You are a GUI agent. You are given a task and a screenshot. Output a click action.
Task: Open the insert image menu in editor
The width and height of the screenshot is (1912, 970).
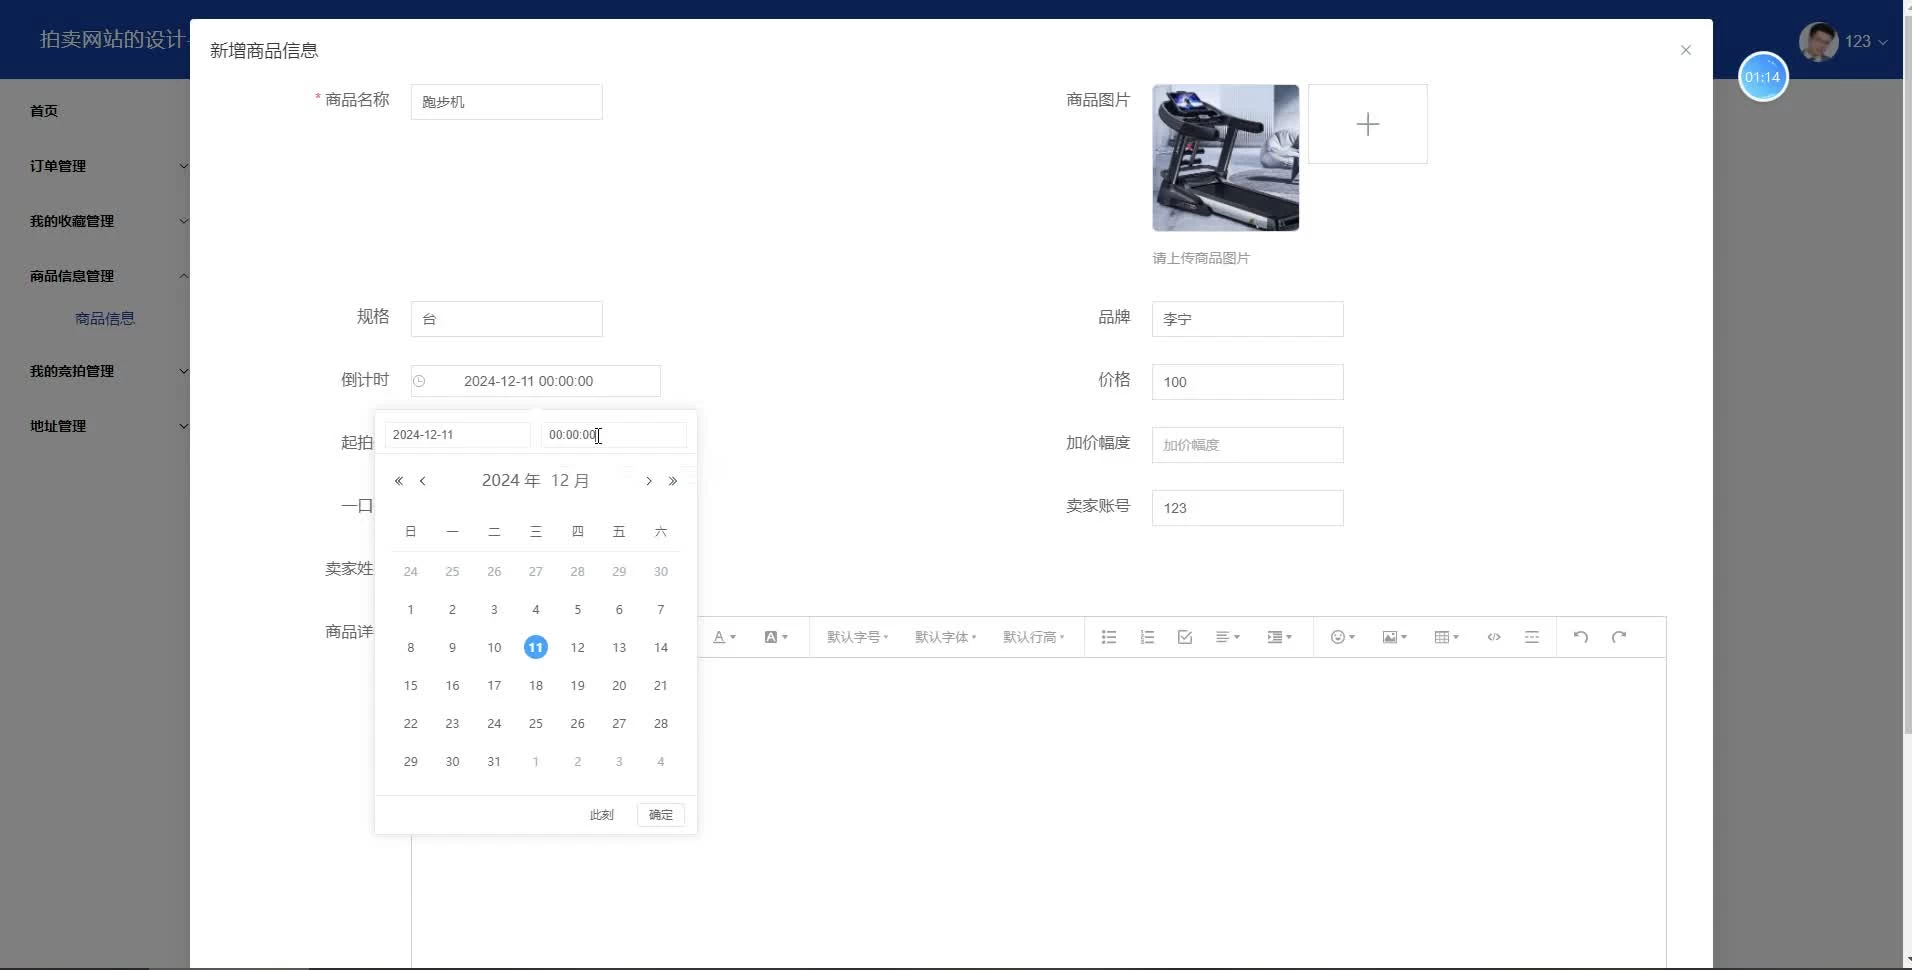pos(1394,637)
